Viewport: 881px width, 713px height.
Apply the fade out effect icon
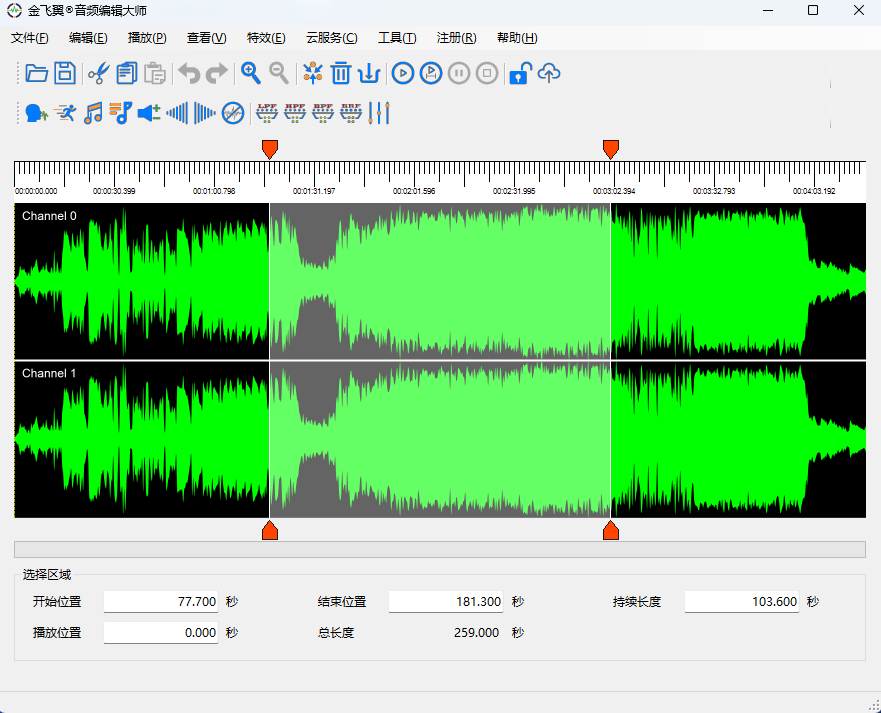pos(204,113)
